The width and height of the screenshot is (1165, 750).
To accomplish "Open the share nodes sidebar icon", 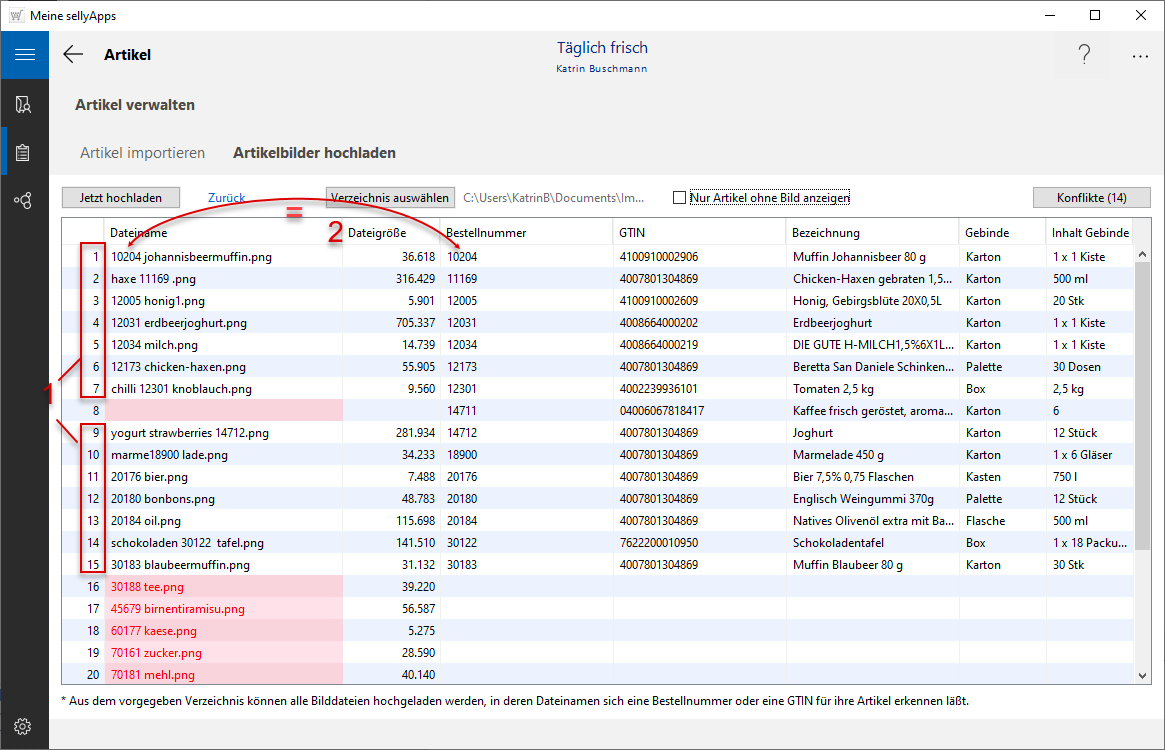I will tap(24, 201).
